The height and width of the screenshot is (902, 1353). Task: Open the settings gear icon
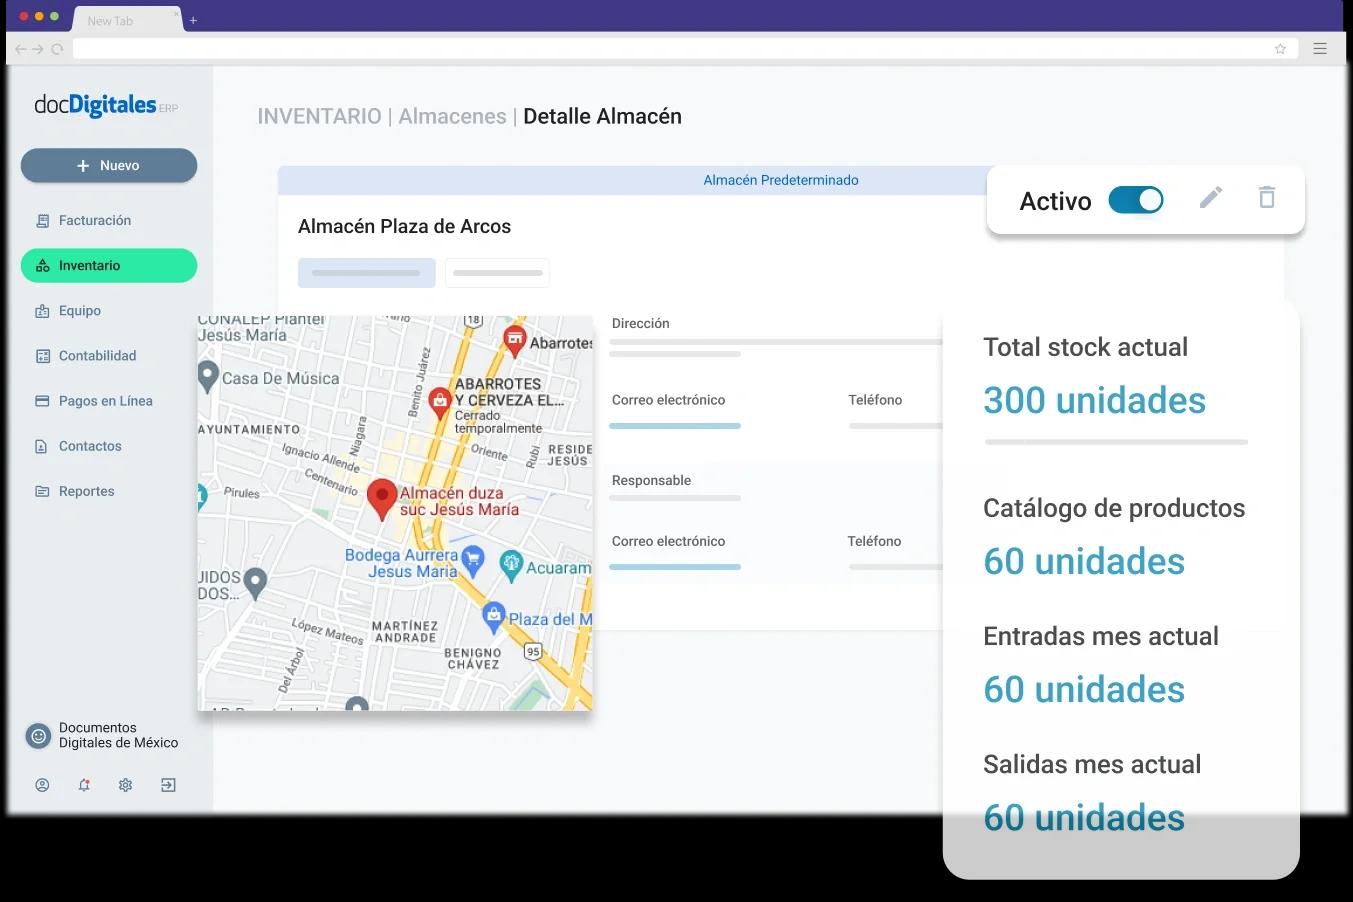point(125,785)
